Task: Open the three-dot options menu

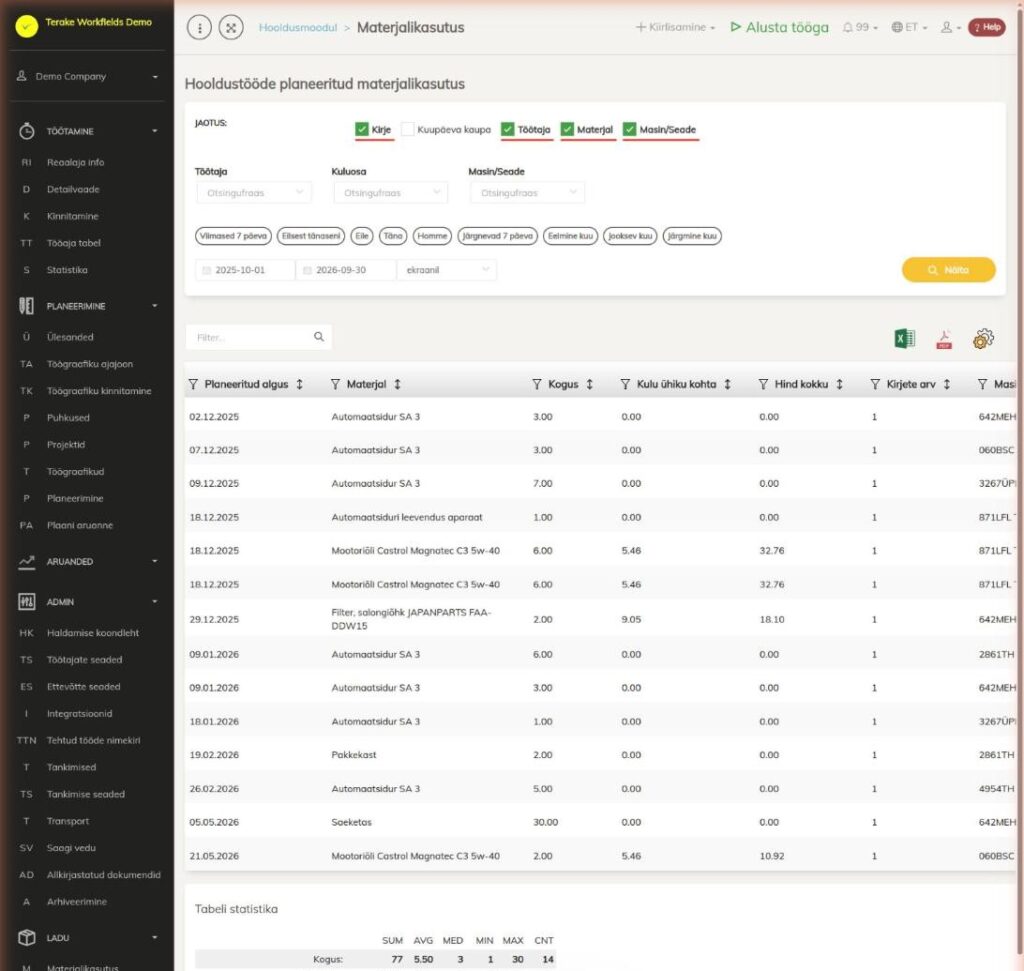Action: point(199,27)
